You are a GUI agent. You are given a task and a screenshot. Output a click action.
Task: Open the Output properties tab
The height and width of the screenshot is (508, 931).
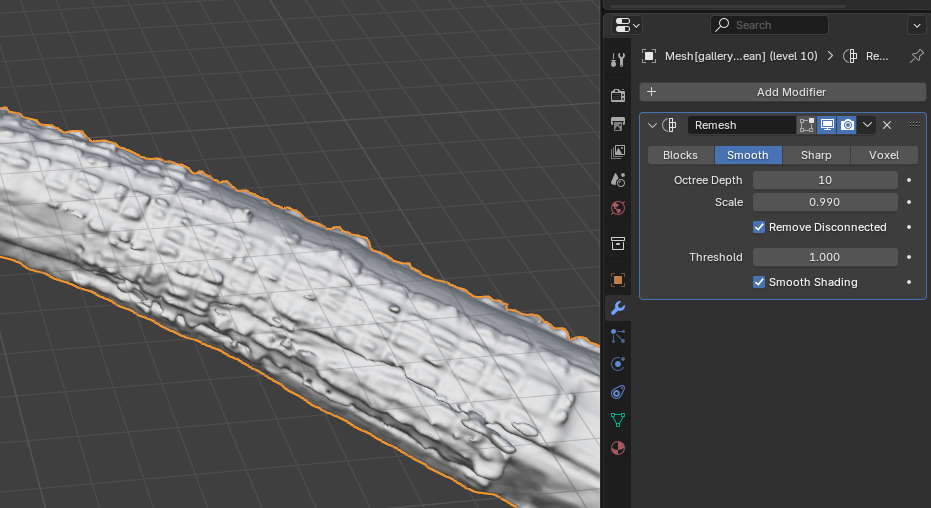click(618, 123)
